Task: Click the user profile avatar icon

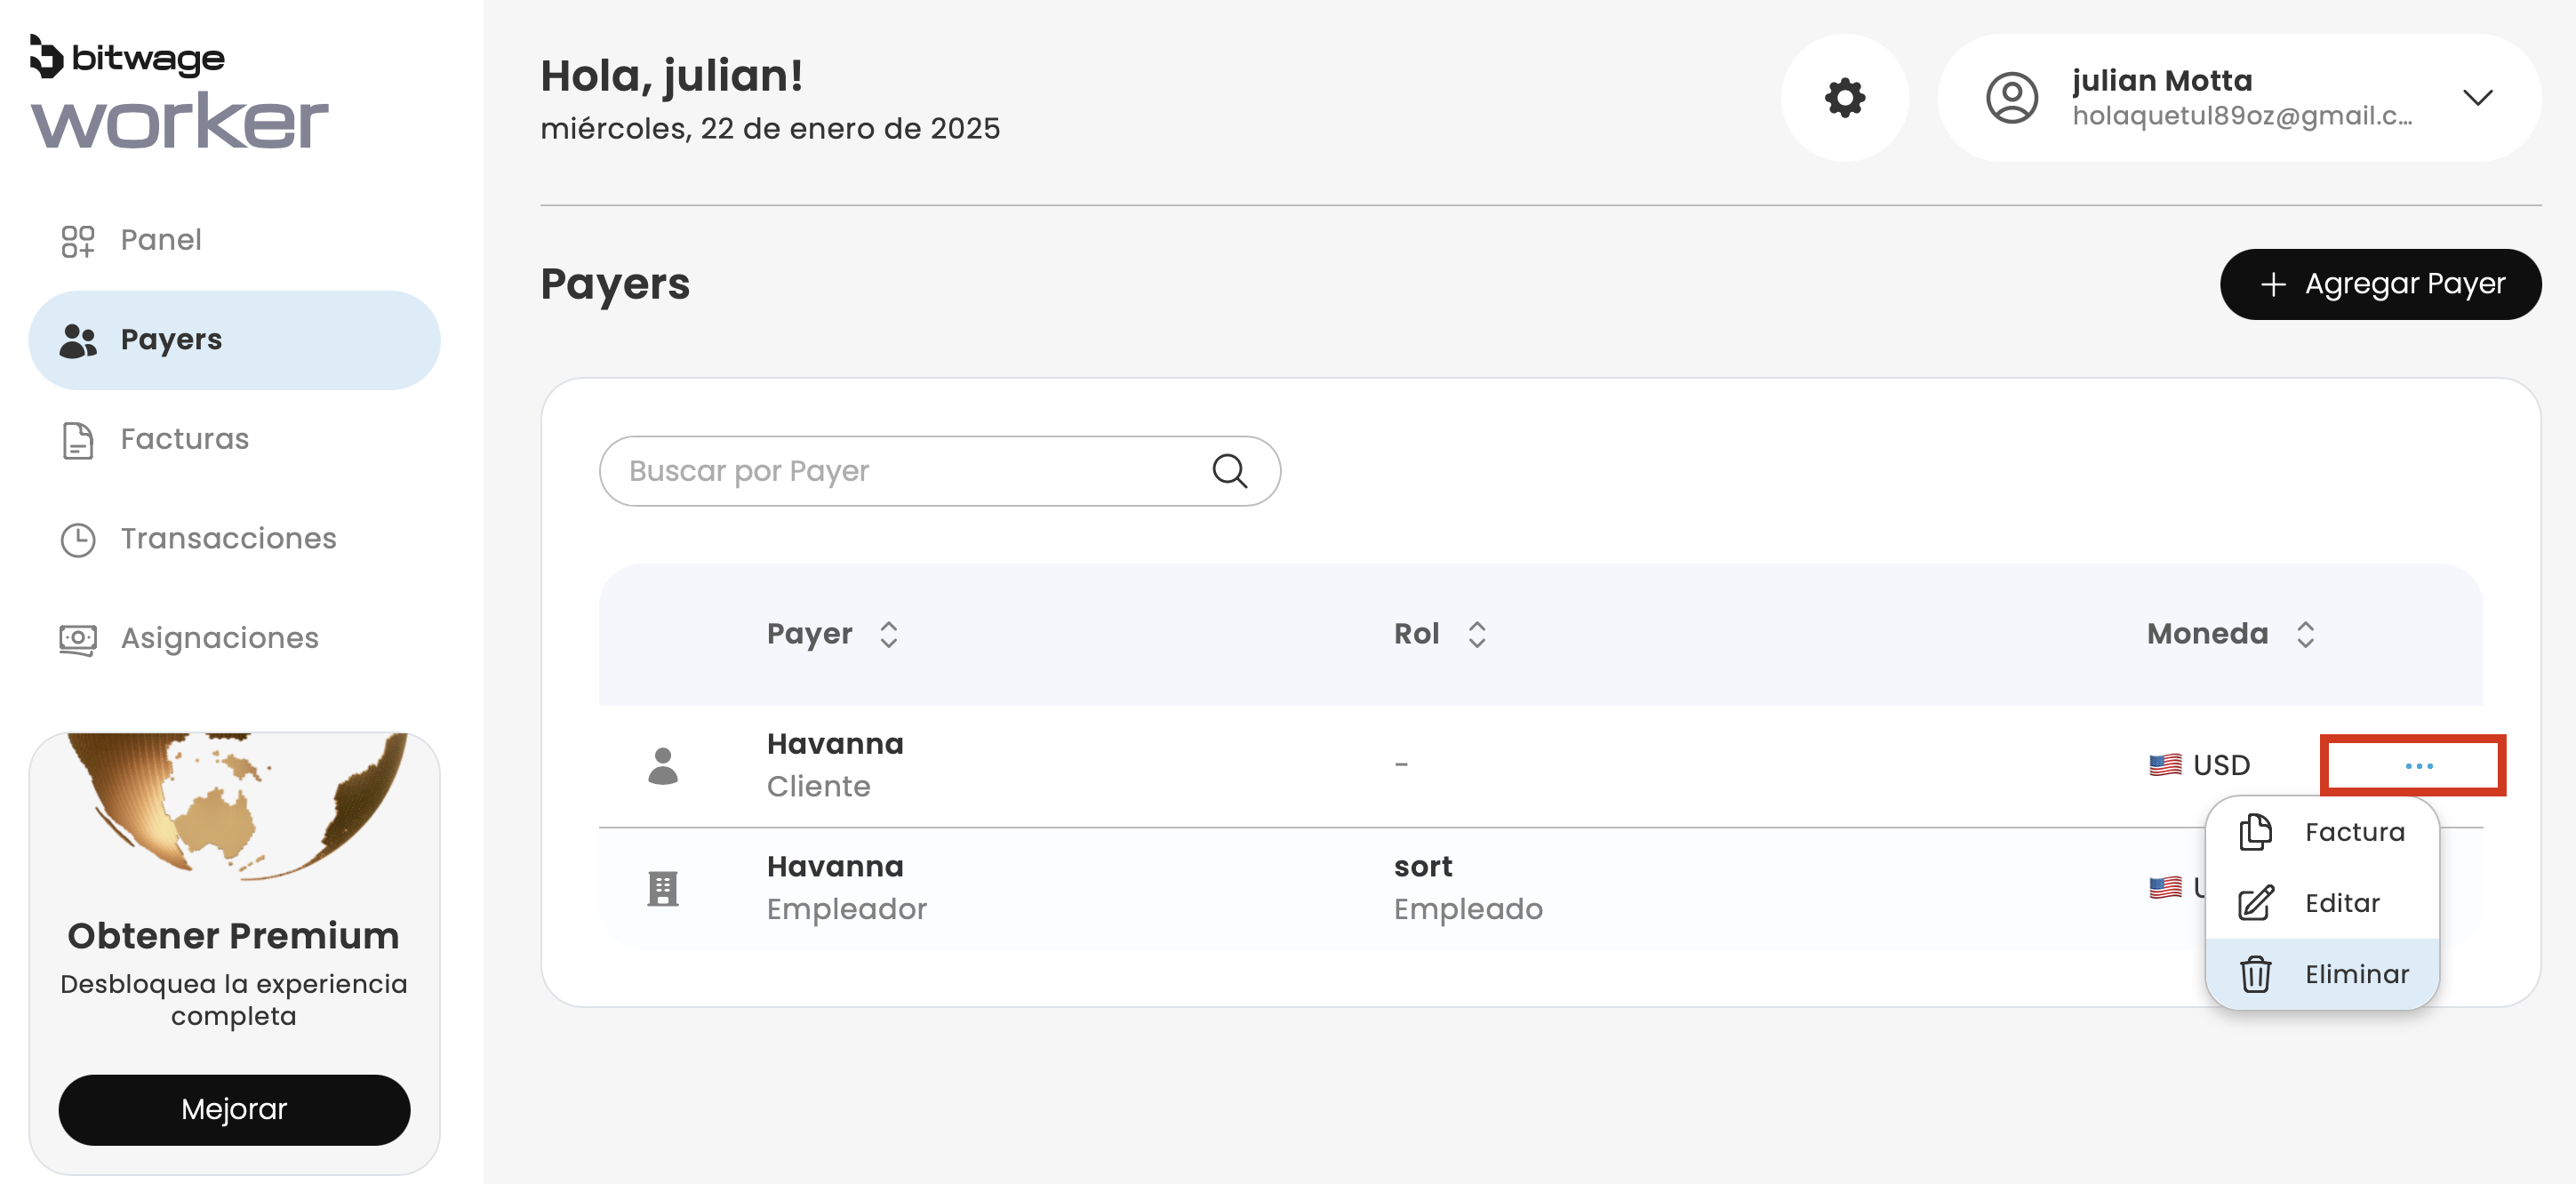Action: click(x=2011, y=98)
